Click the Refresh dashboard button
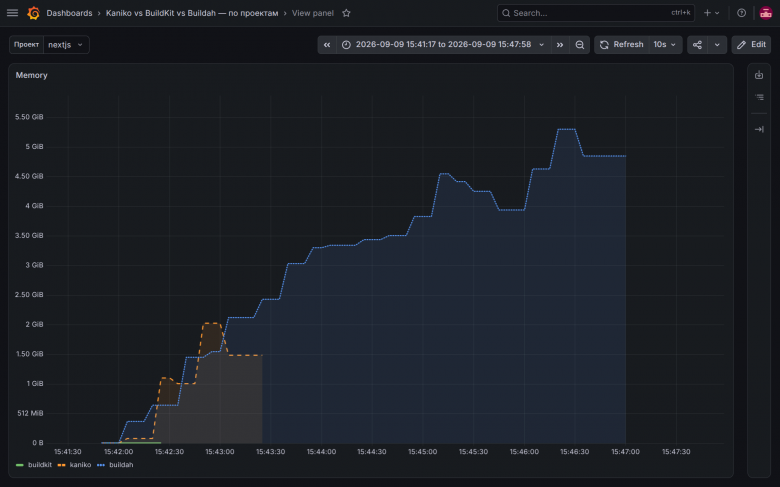Viewport: 780px width, 487px height. (x=622, y=45)
